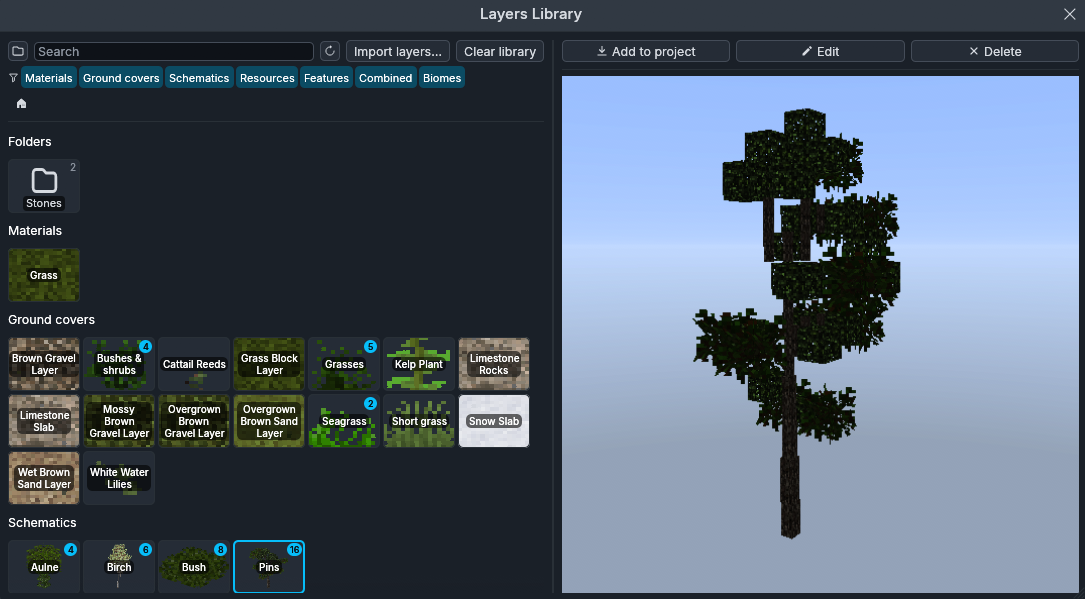Toggle the Biomes filter tag
Viewport: 1085px width, 599px height.
point(441,78)
